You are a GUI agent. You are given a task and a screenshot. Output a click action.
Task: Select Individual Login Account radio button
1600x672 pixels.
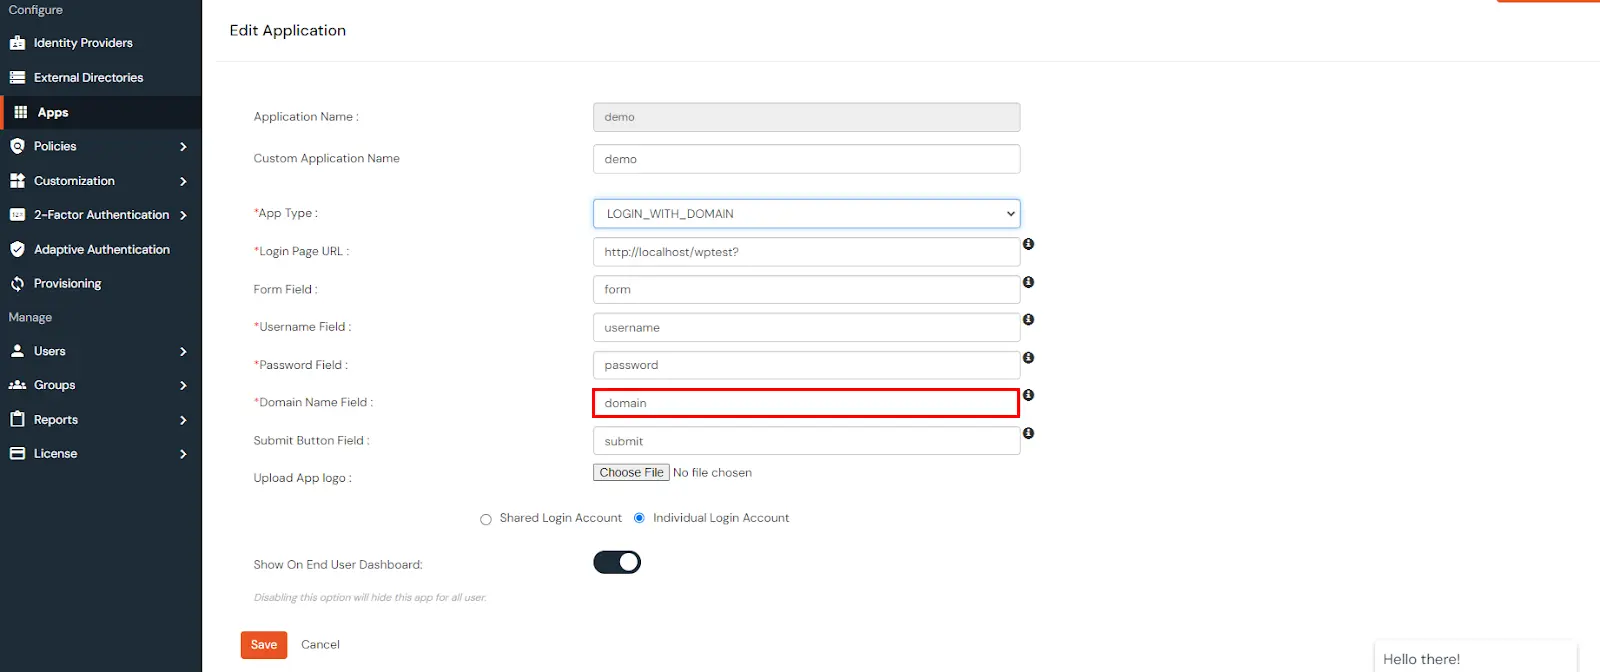point(639,518)
